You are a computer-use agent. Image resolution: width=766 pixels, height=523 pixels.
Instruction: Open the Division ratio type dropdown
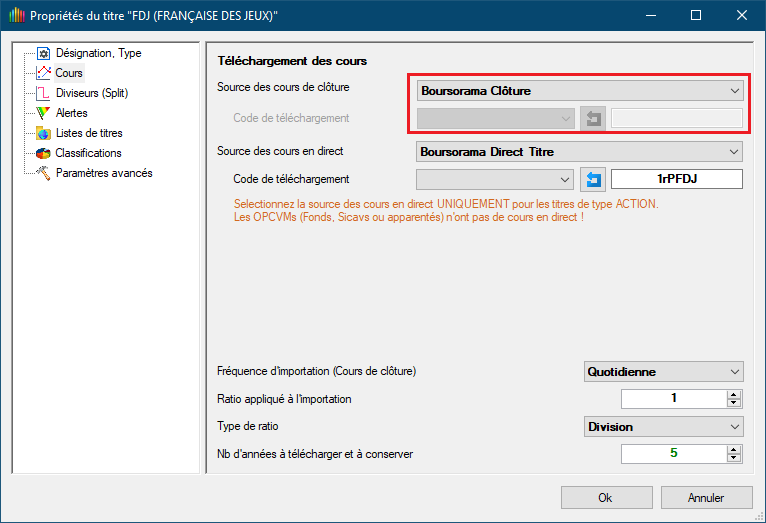pos(663,427)
